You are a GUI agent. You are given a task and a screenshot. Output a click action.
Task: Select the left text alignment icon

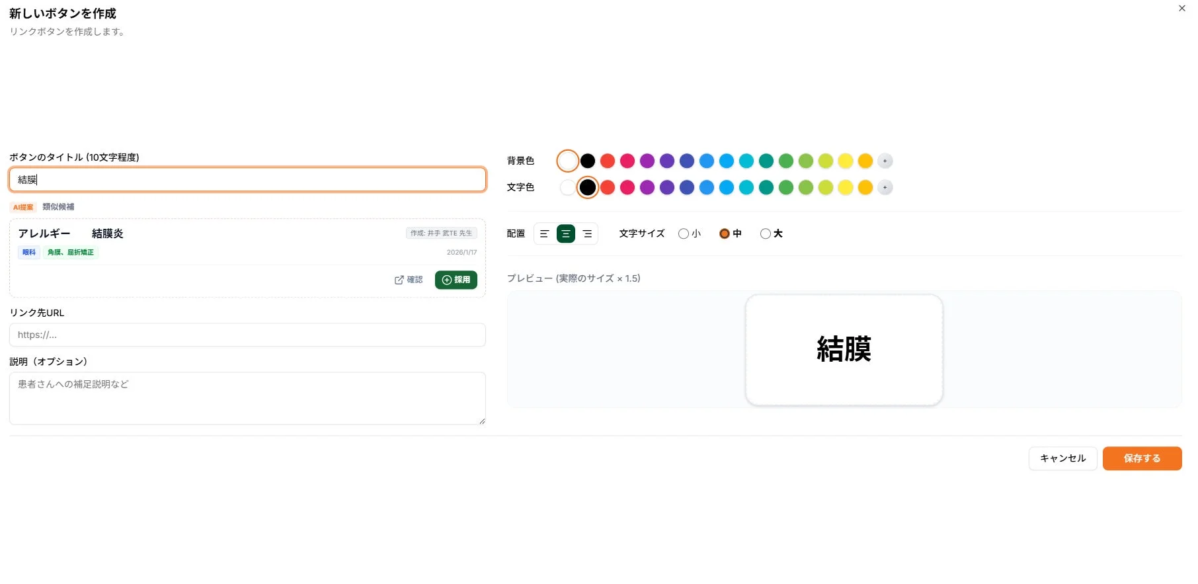pyautogui.click(x=543, y=232)
